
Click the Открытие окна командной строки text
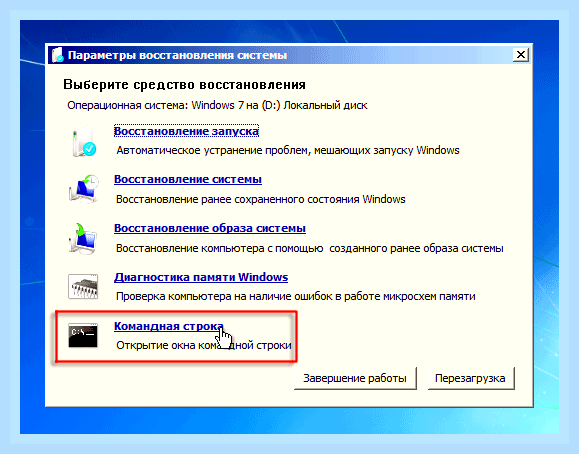tap(204, 345)
